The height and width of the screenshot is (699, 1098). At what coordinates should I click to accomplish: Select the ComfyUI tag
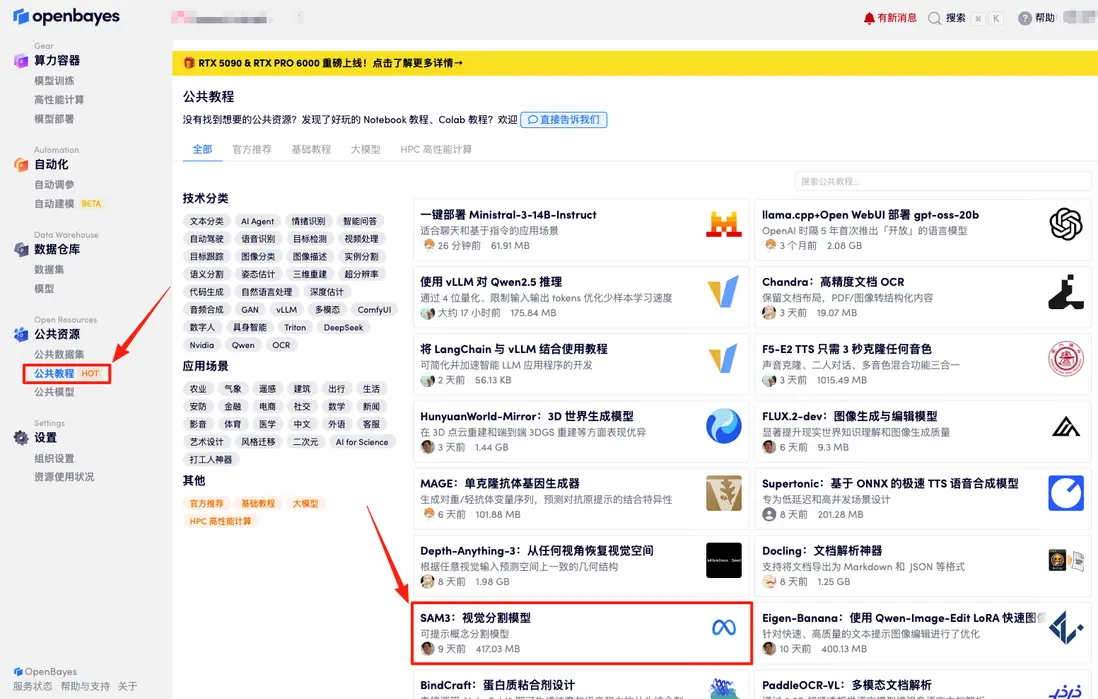[375, 310]
